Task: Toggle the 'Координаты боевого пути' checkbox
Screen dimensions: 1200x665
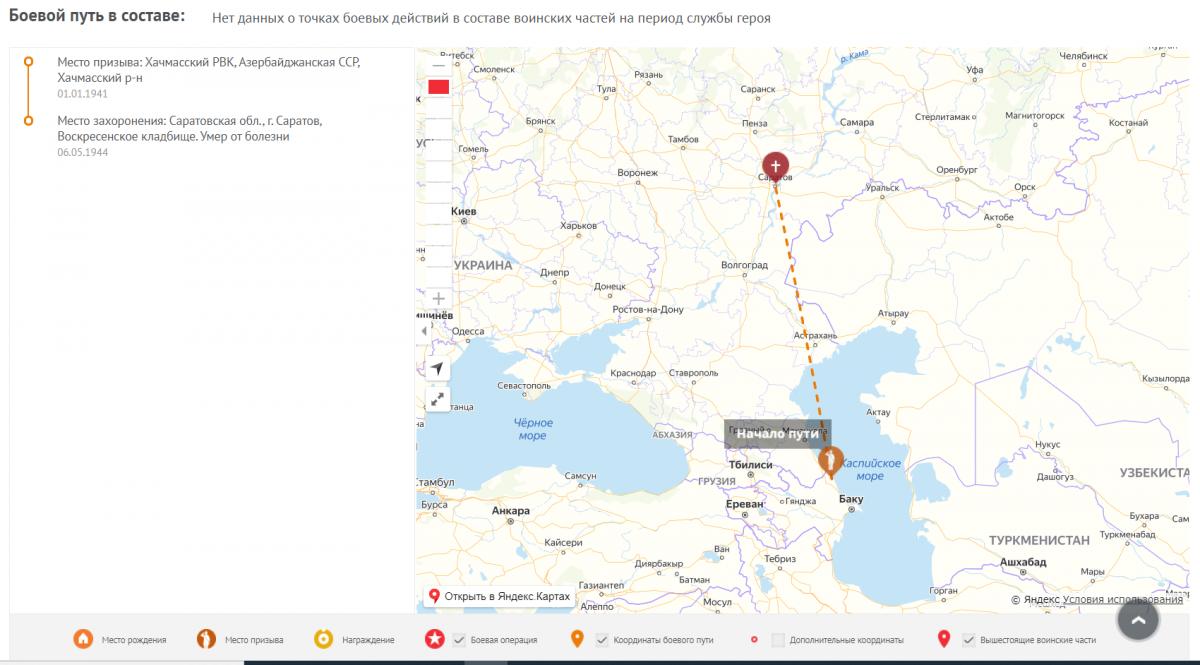Action: click(x=602, y=640)
